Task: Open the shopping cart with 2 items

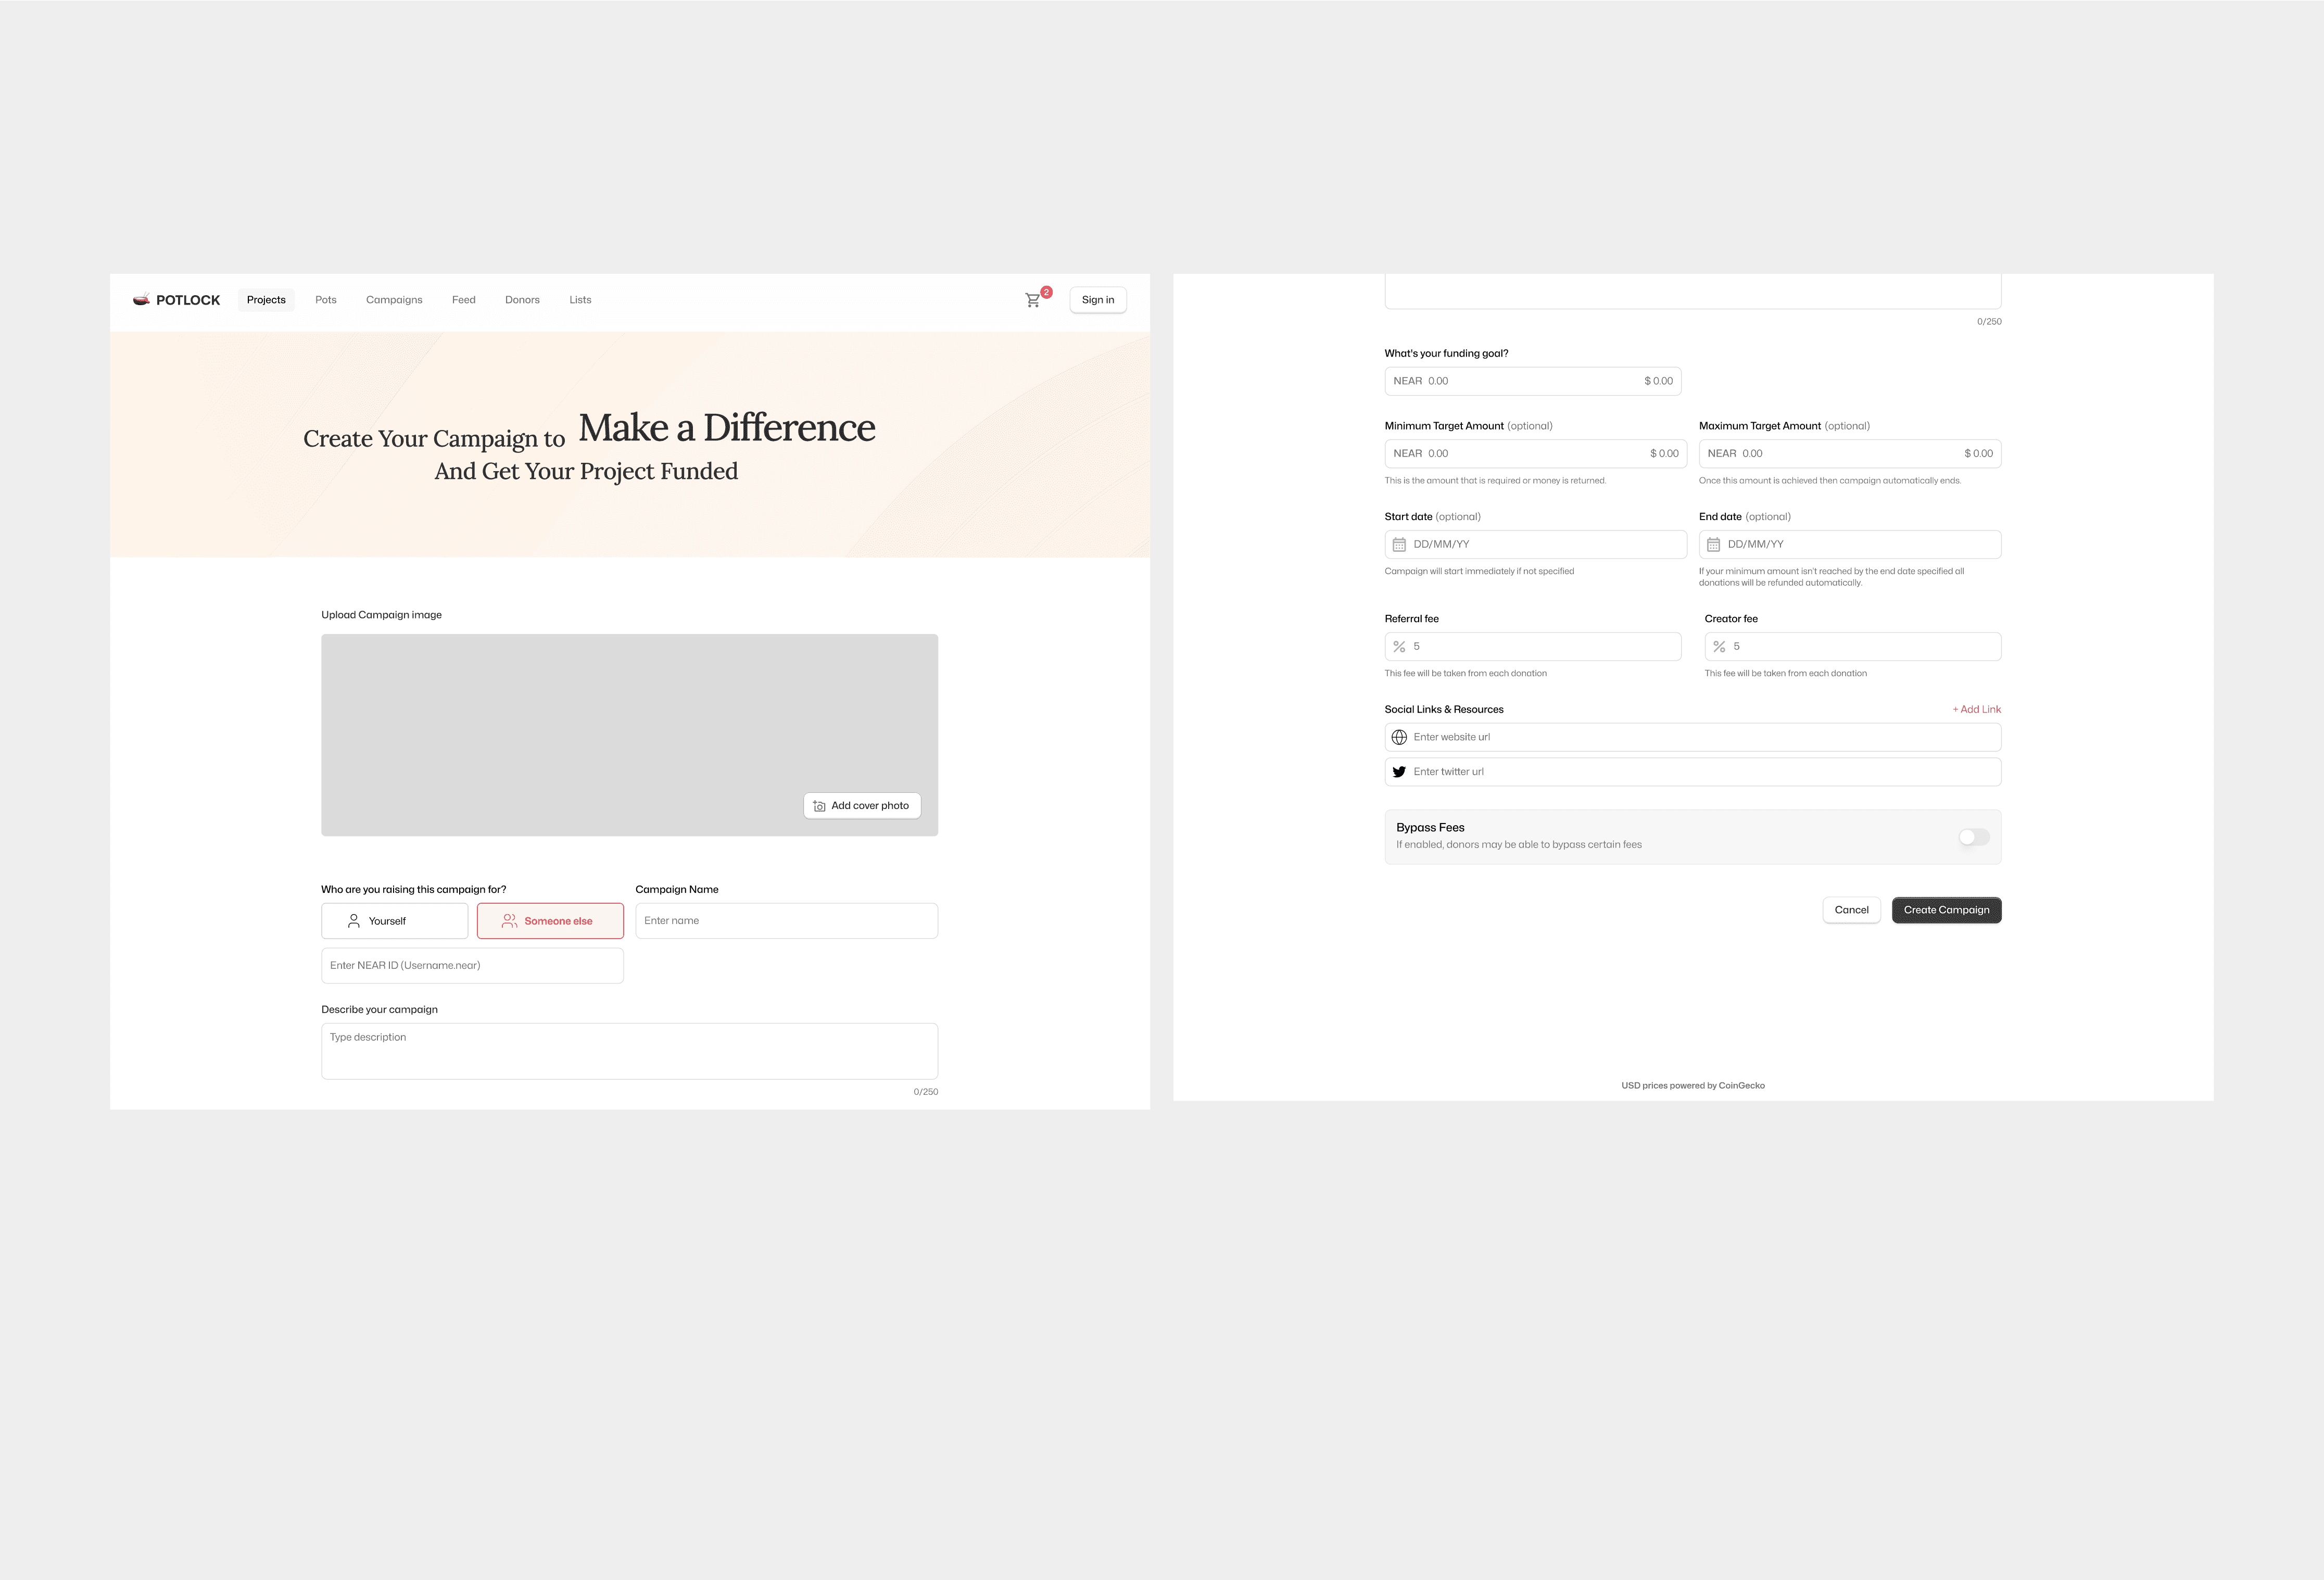Action: [1032, 299]
